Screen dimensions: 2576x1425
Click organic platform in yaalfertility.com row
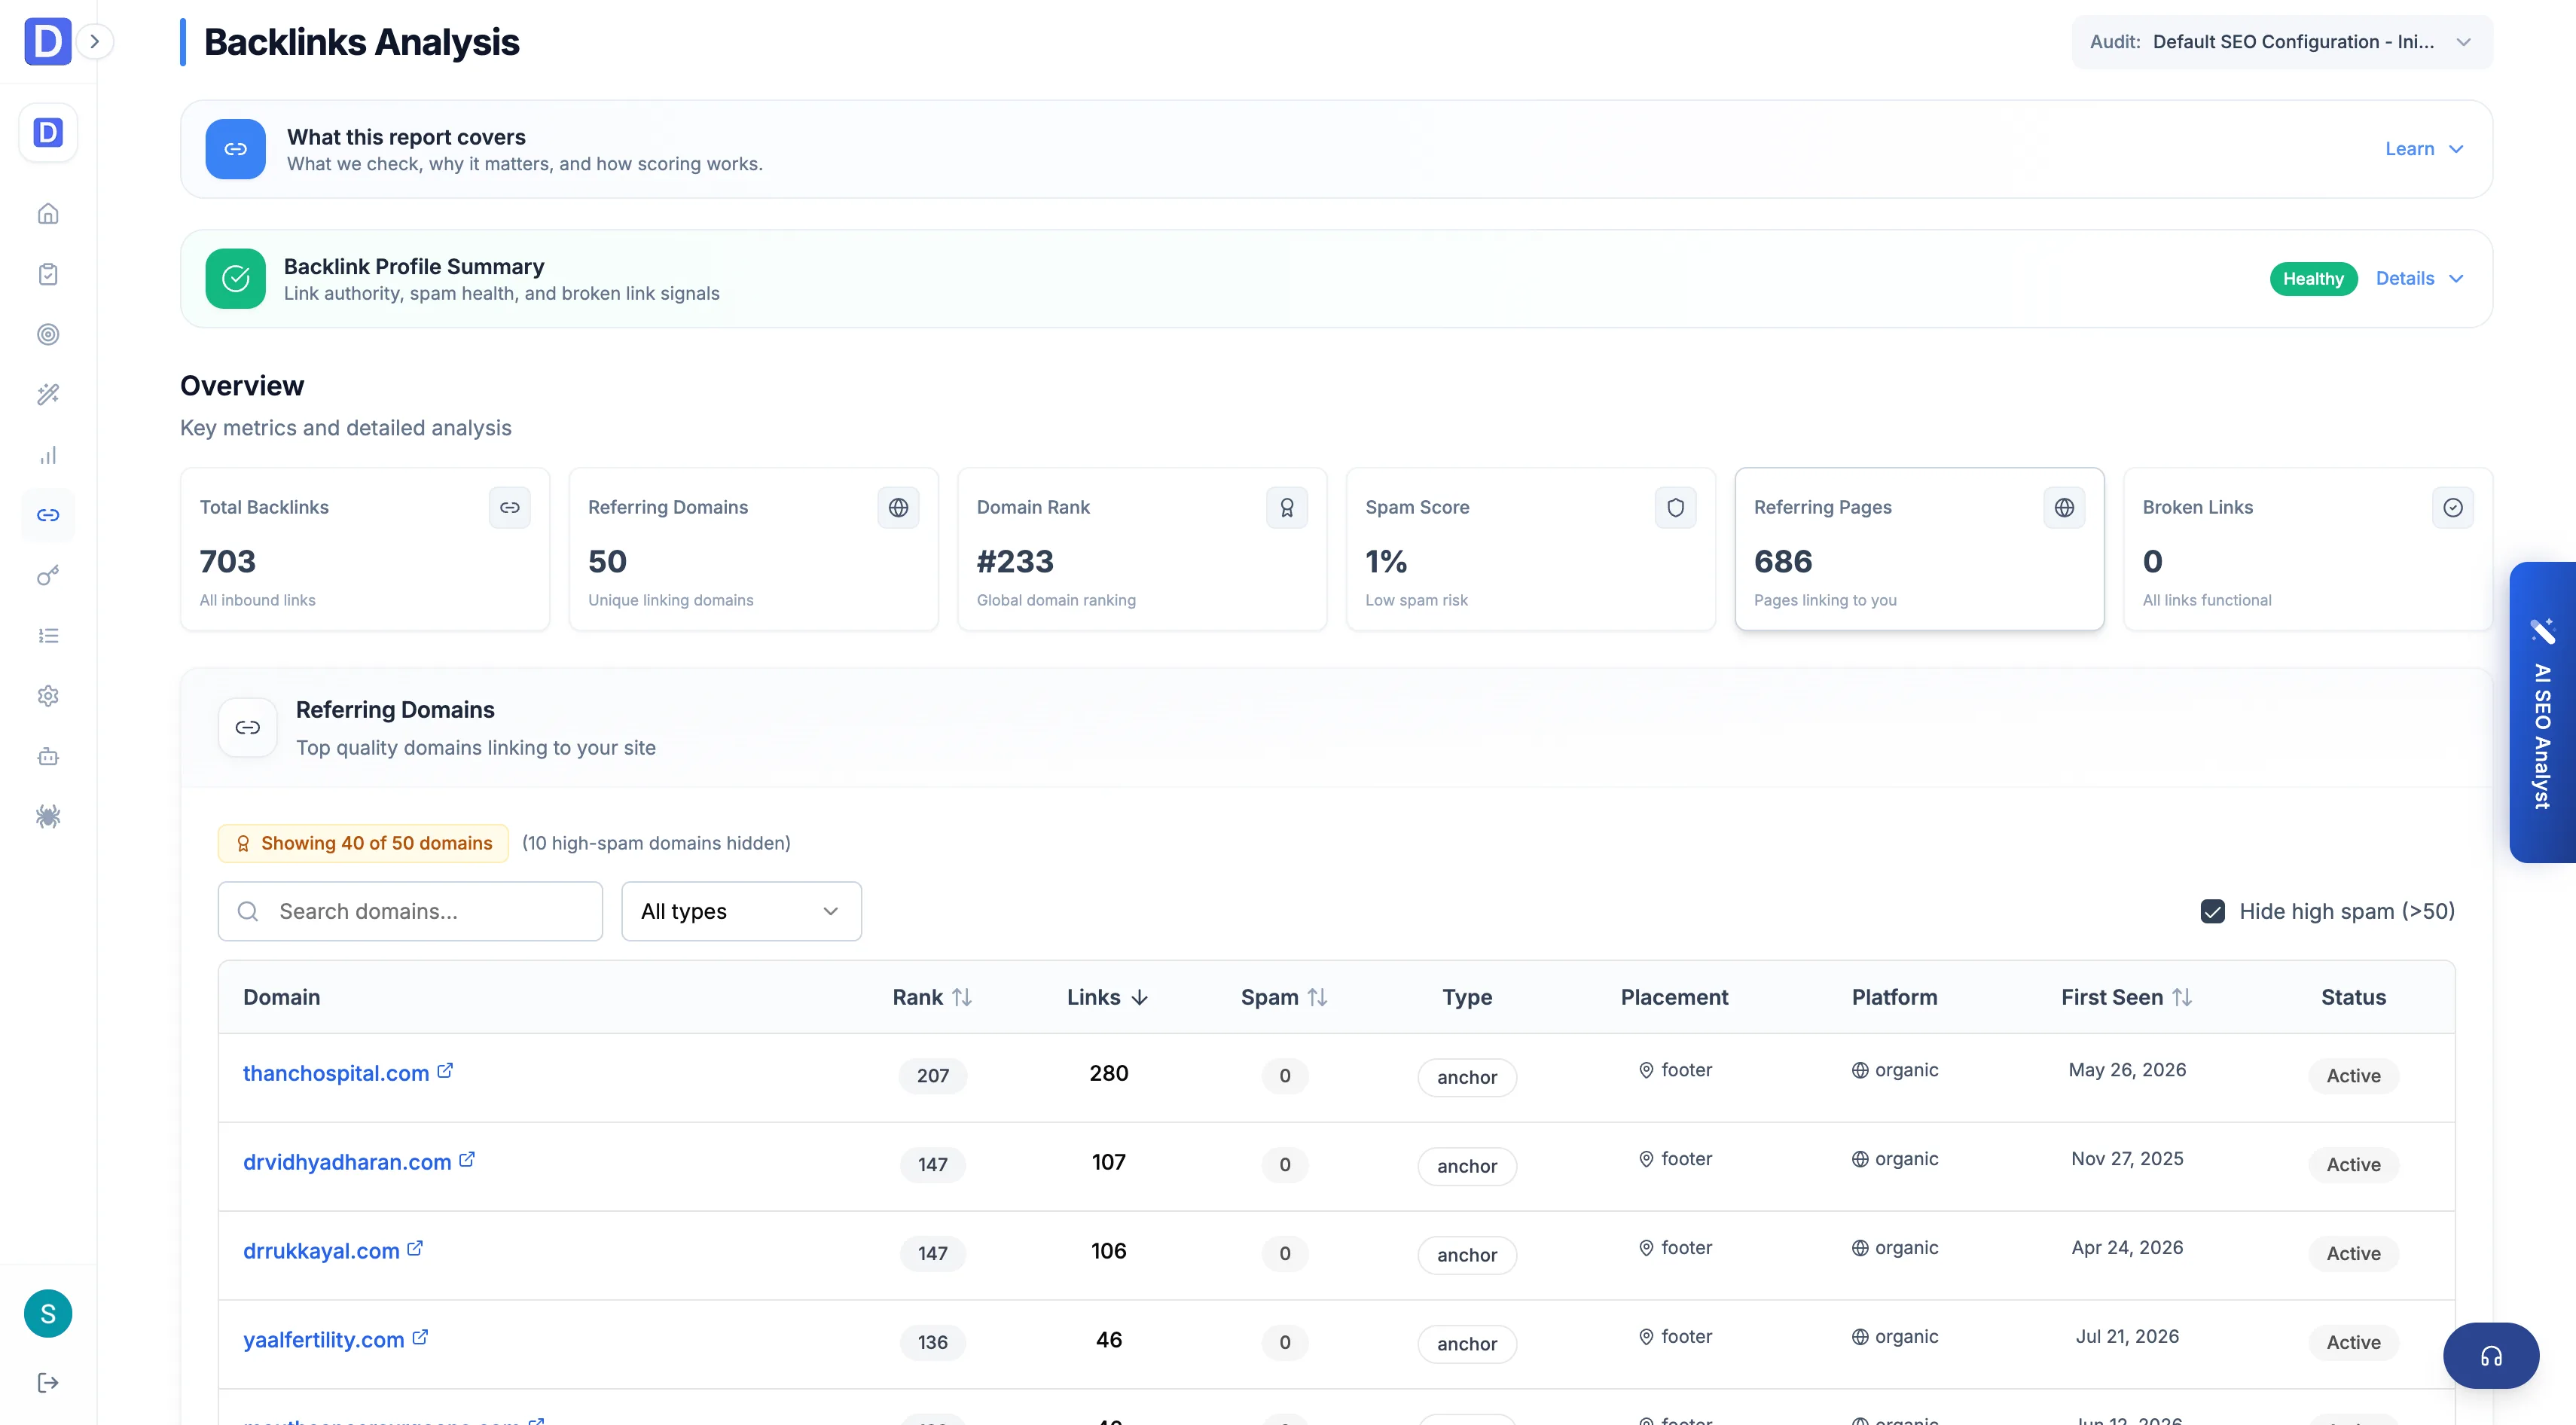click(1894, 1337)
